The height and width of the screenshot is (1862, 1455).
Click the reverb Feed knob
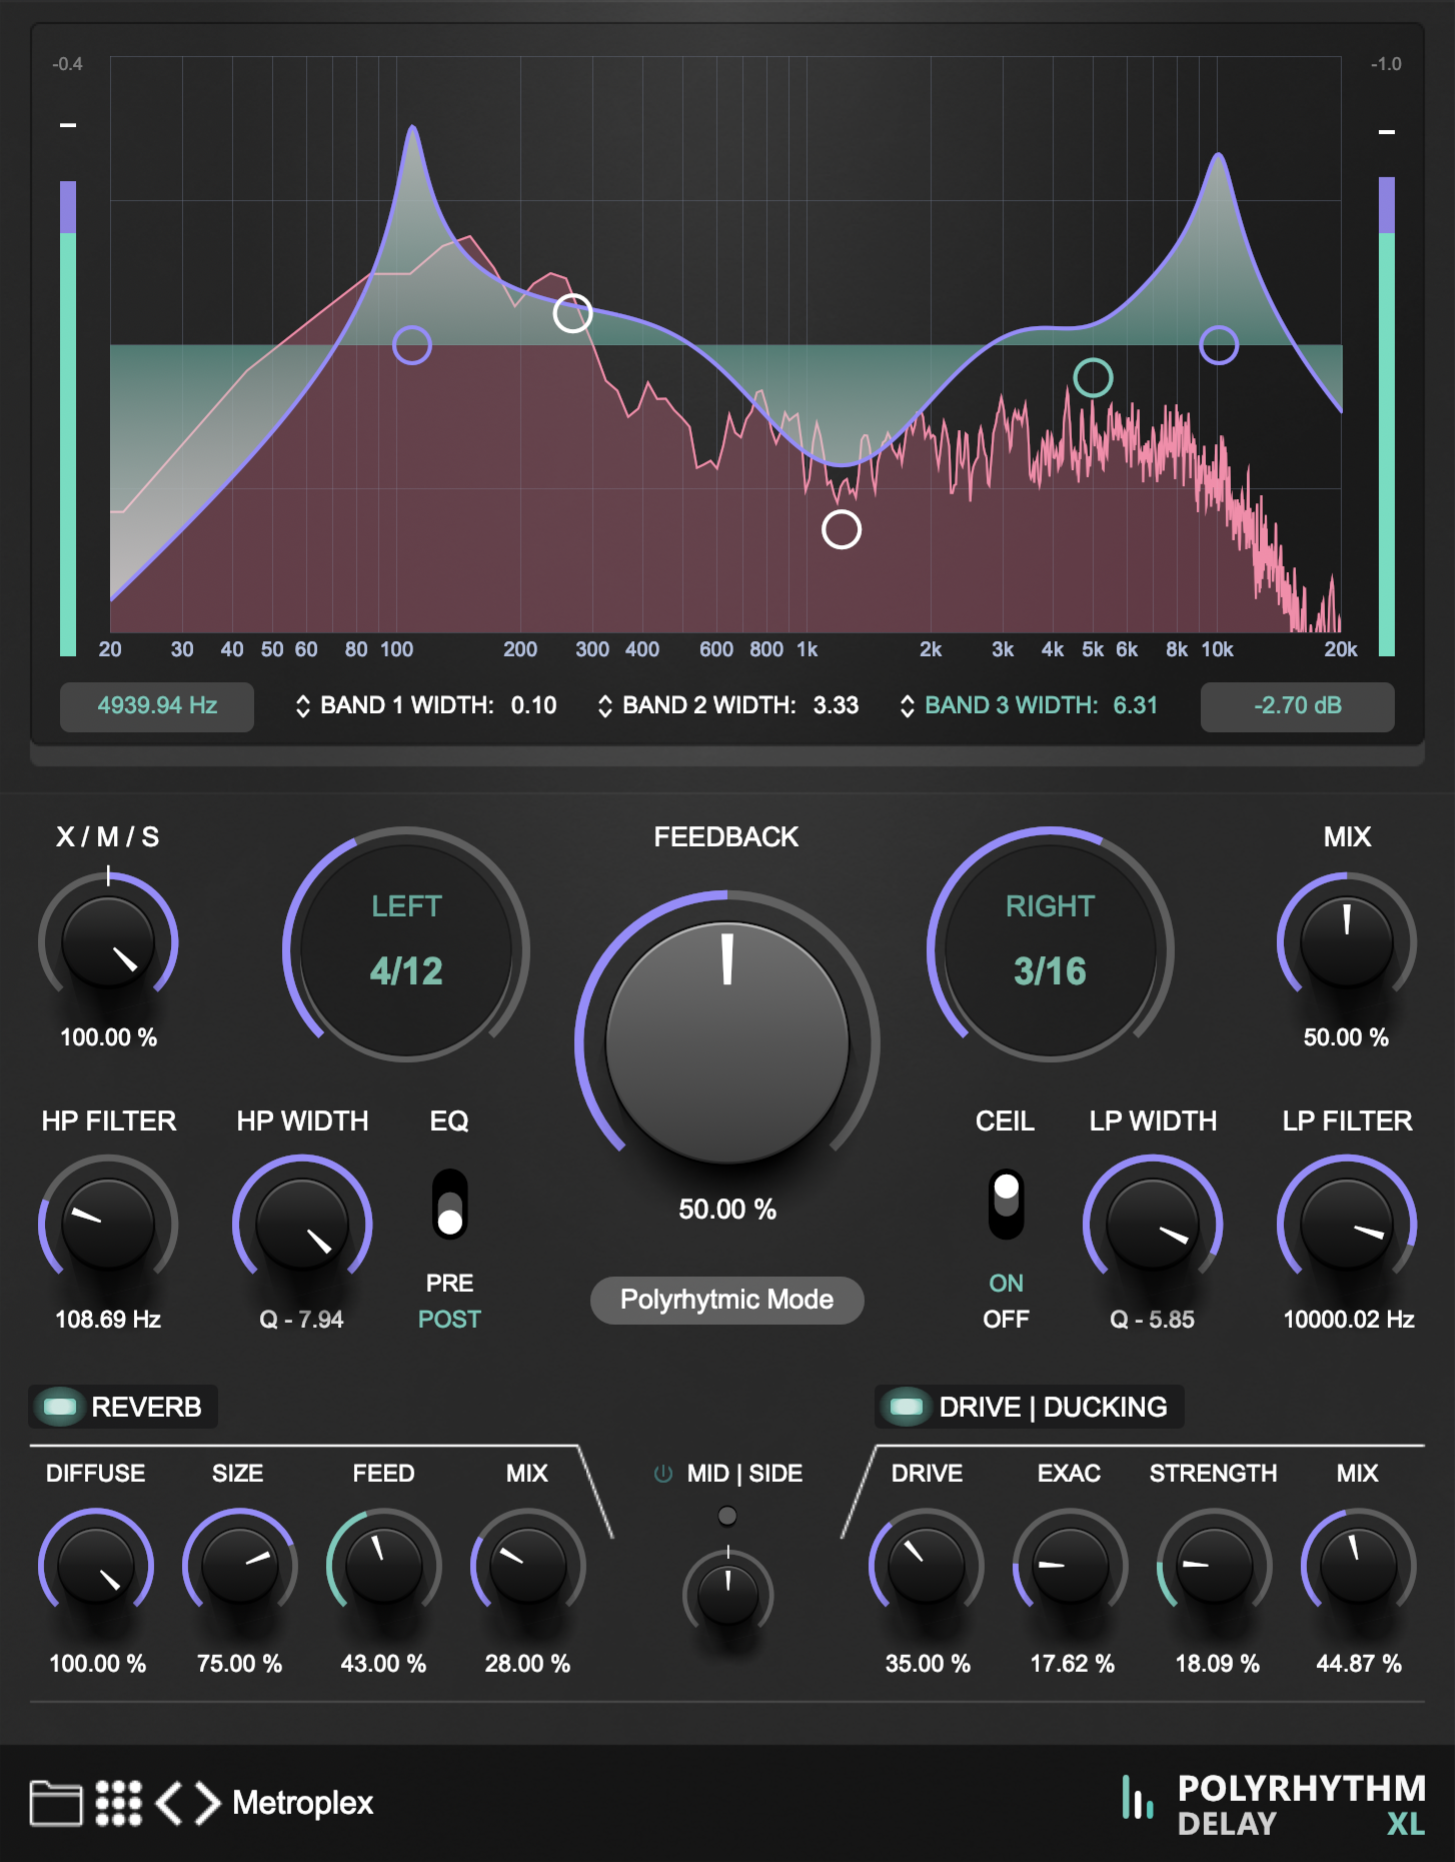click(x=384, y=1566)
